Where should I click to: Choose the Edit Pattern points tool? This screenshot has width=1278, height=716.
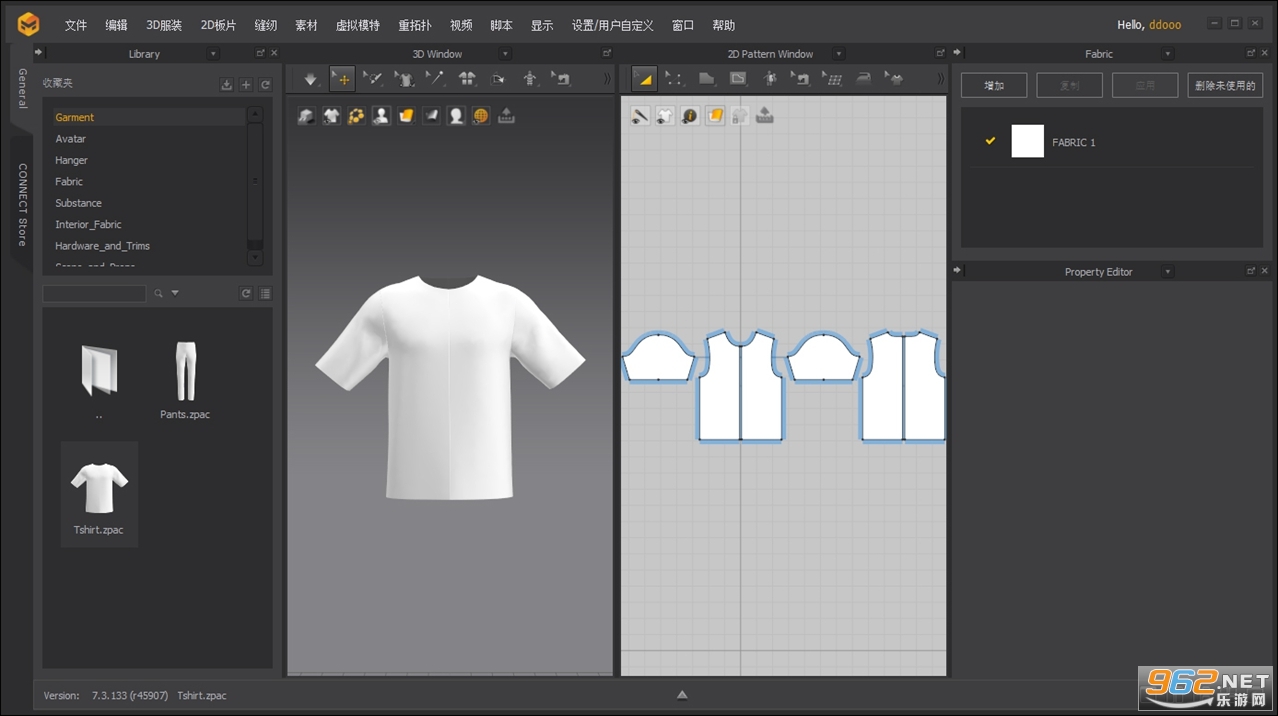[x=675, y=79]
